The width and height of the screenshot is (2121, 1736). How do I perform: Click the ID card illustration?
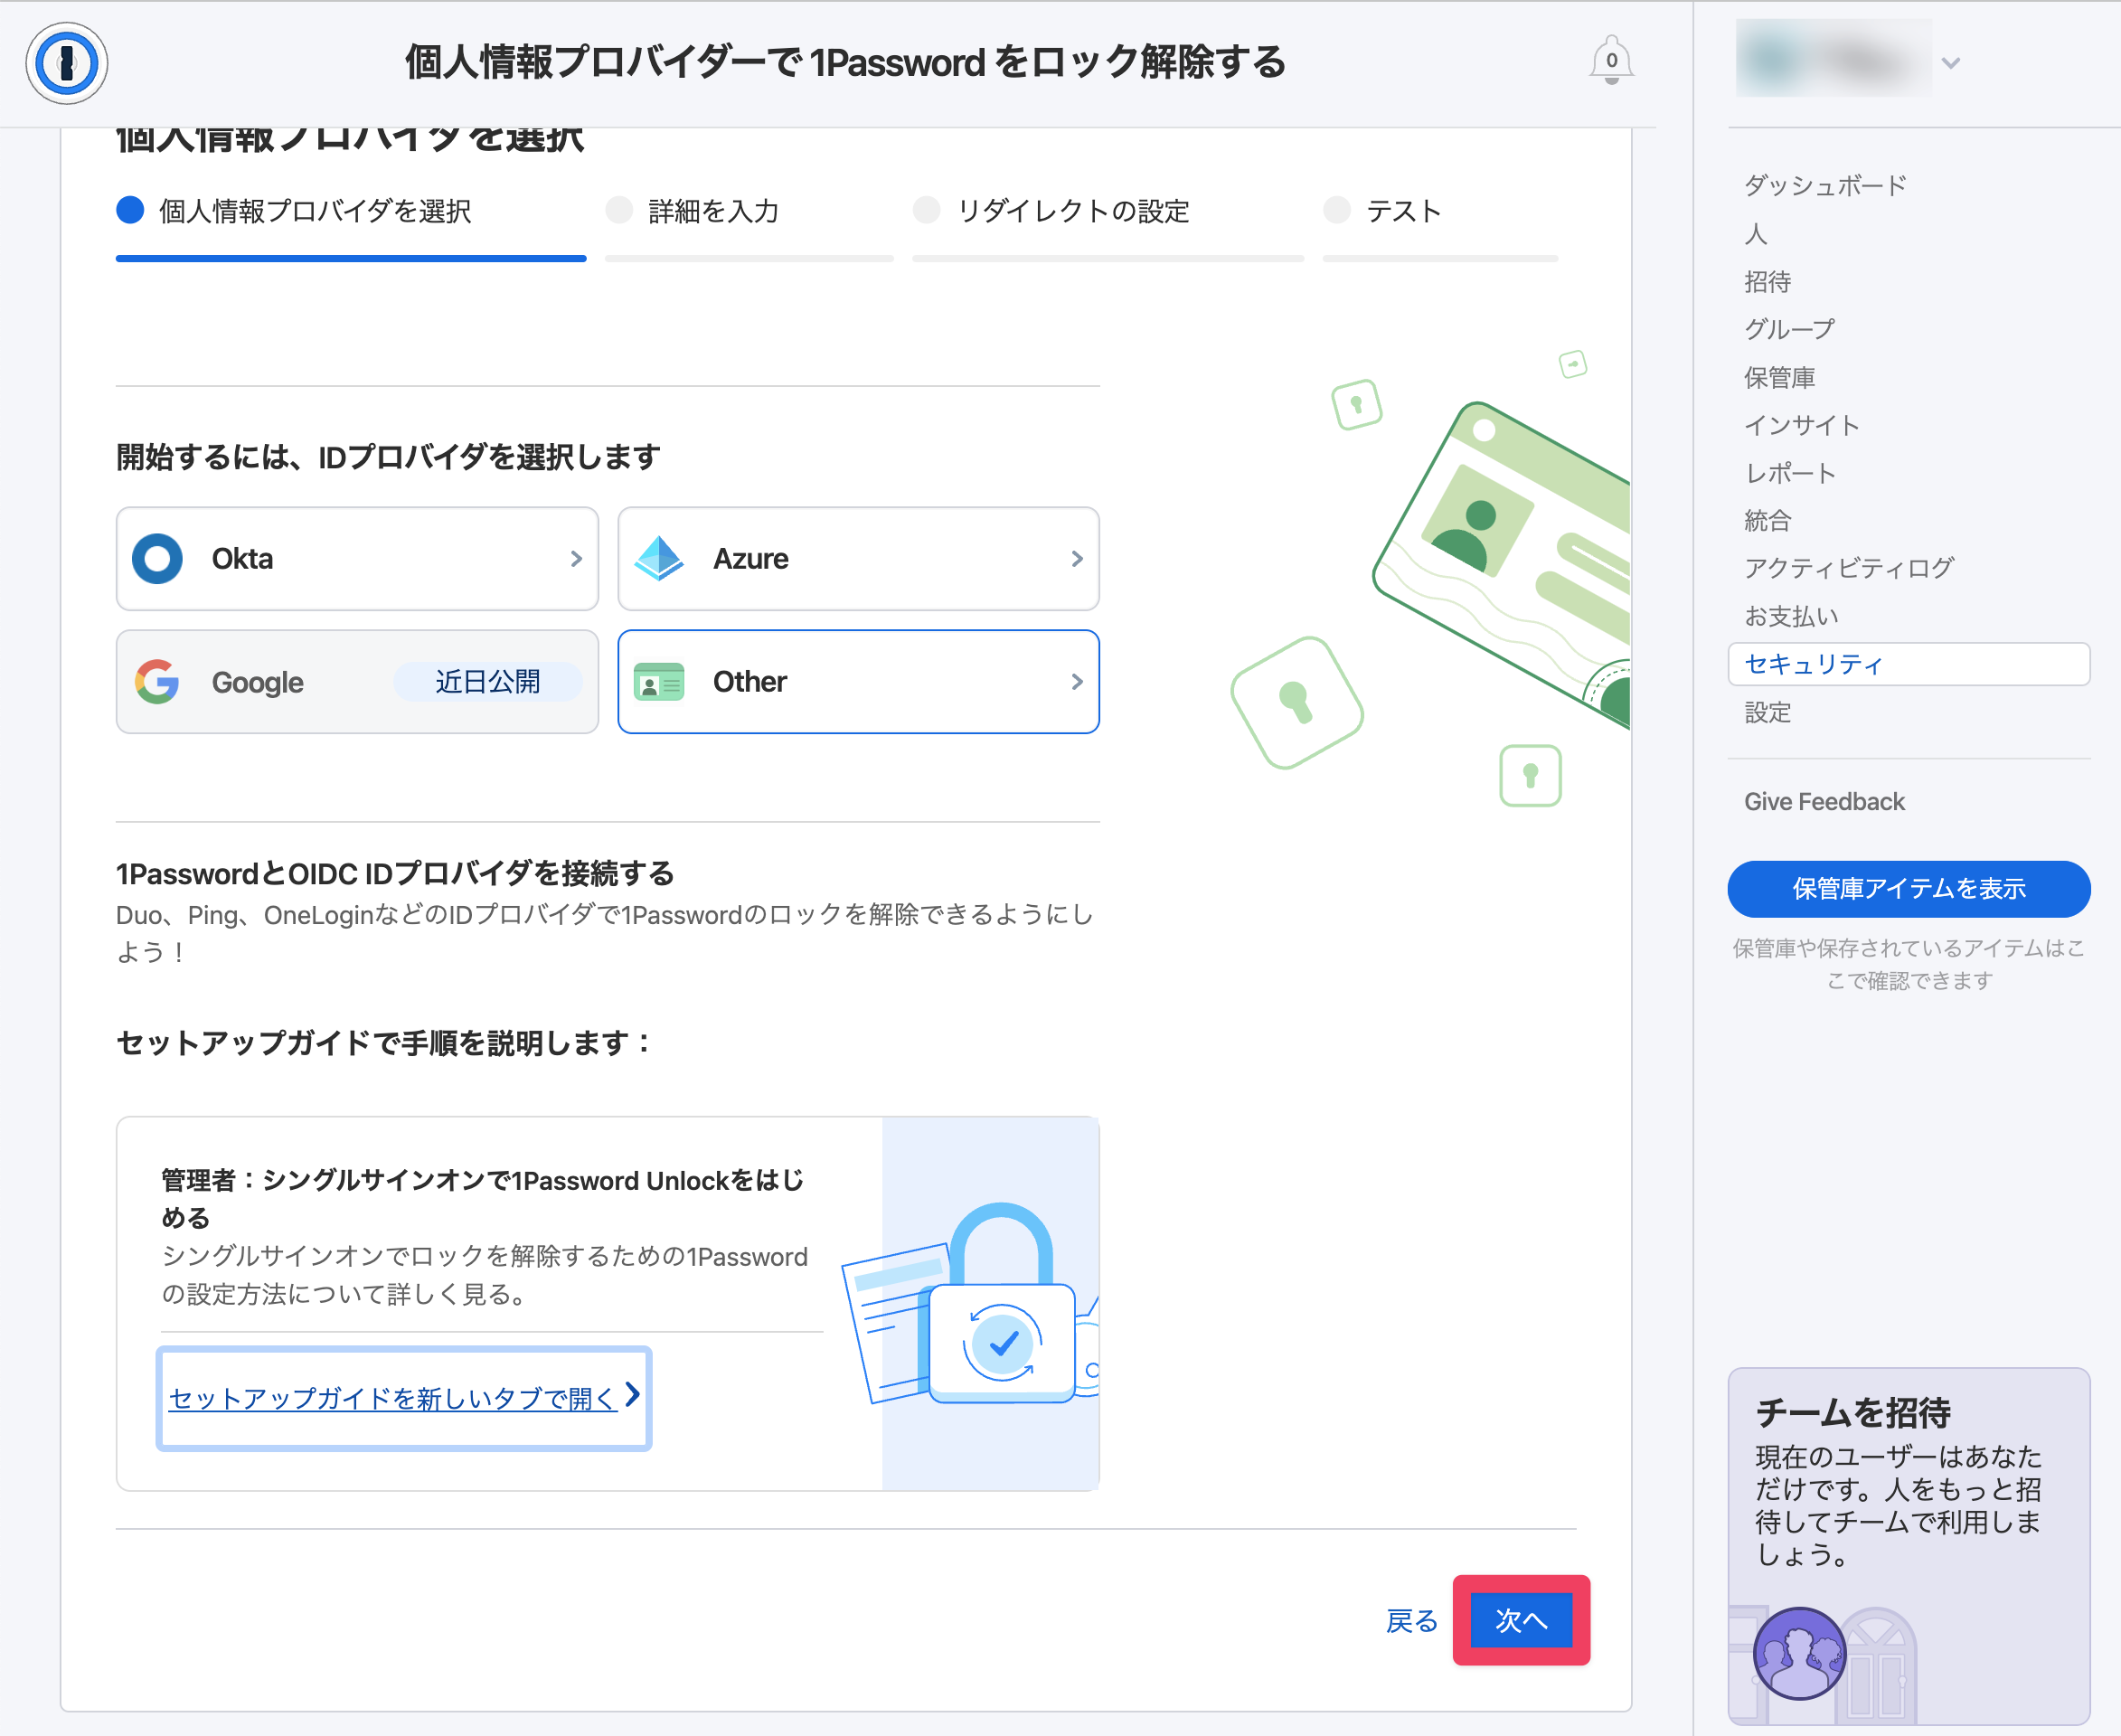pyautogui.click(x=1503, y=565)
